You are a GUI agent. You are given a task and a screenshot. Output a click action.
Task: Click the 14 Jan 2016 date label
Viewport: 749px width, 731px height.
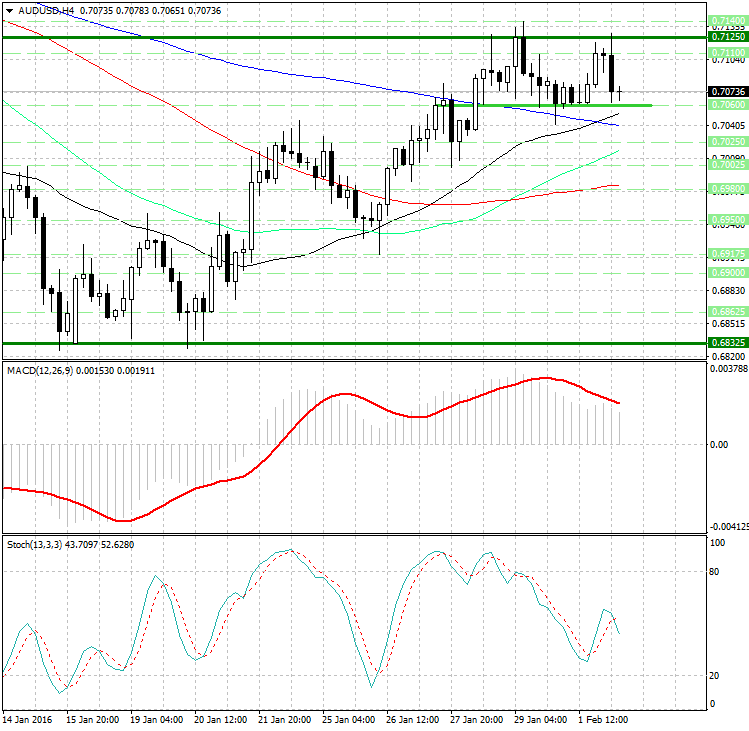(x=28, y=719)
